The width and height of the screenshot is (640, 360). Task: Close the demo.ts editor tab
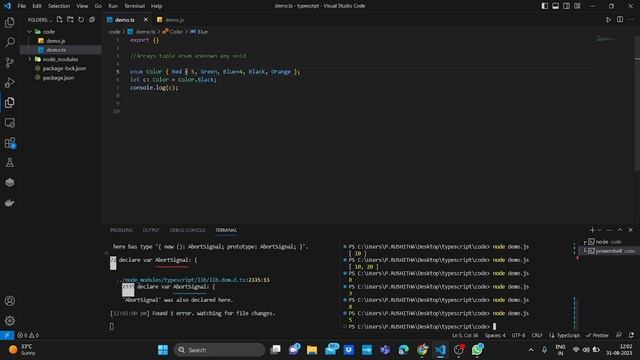(x=146, y=20)
